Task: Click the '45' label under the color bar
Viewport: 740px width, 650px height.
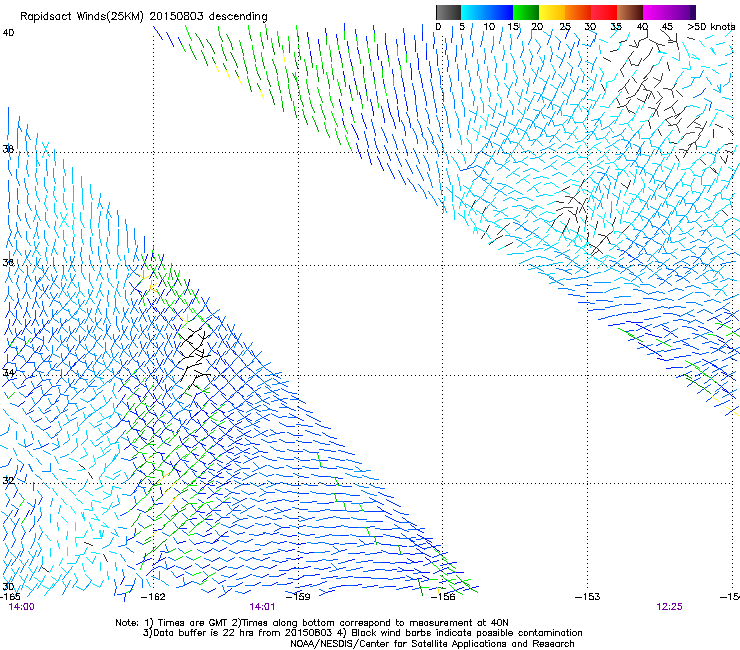Action: 667,27
